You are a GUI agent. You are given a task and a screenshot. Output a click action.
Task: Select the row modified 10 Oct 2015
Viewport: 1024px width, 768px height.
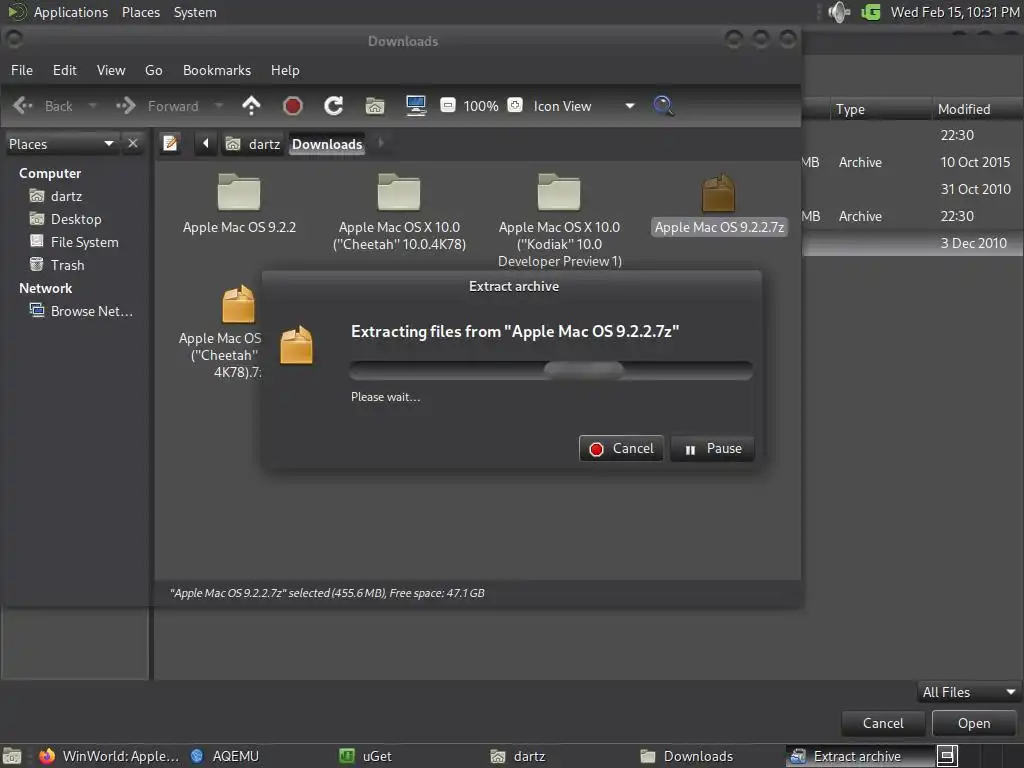(913, 162)
